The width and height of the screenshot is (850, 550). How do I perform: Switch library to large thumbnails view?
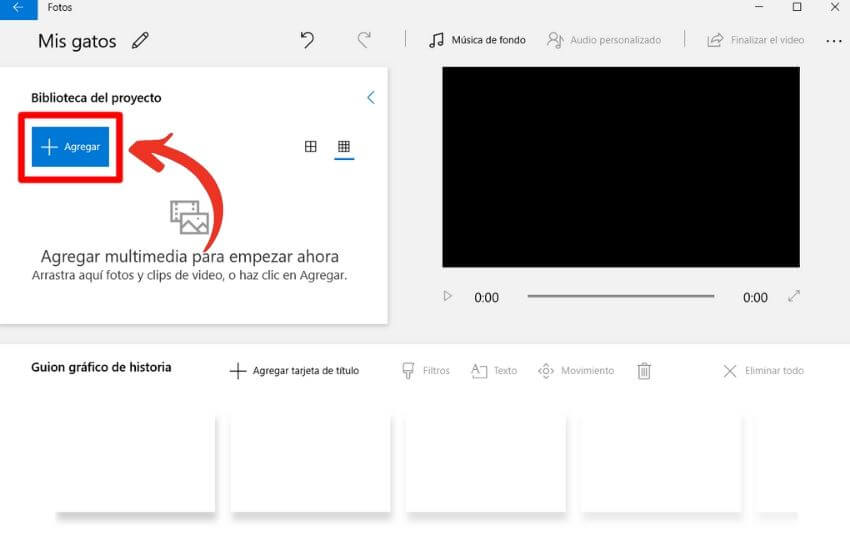[311, 146]
